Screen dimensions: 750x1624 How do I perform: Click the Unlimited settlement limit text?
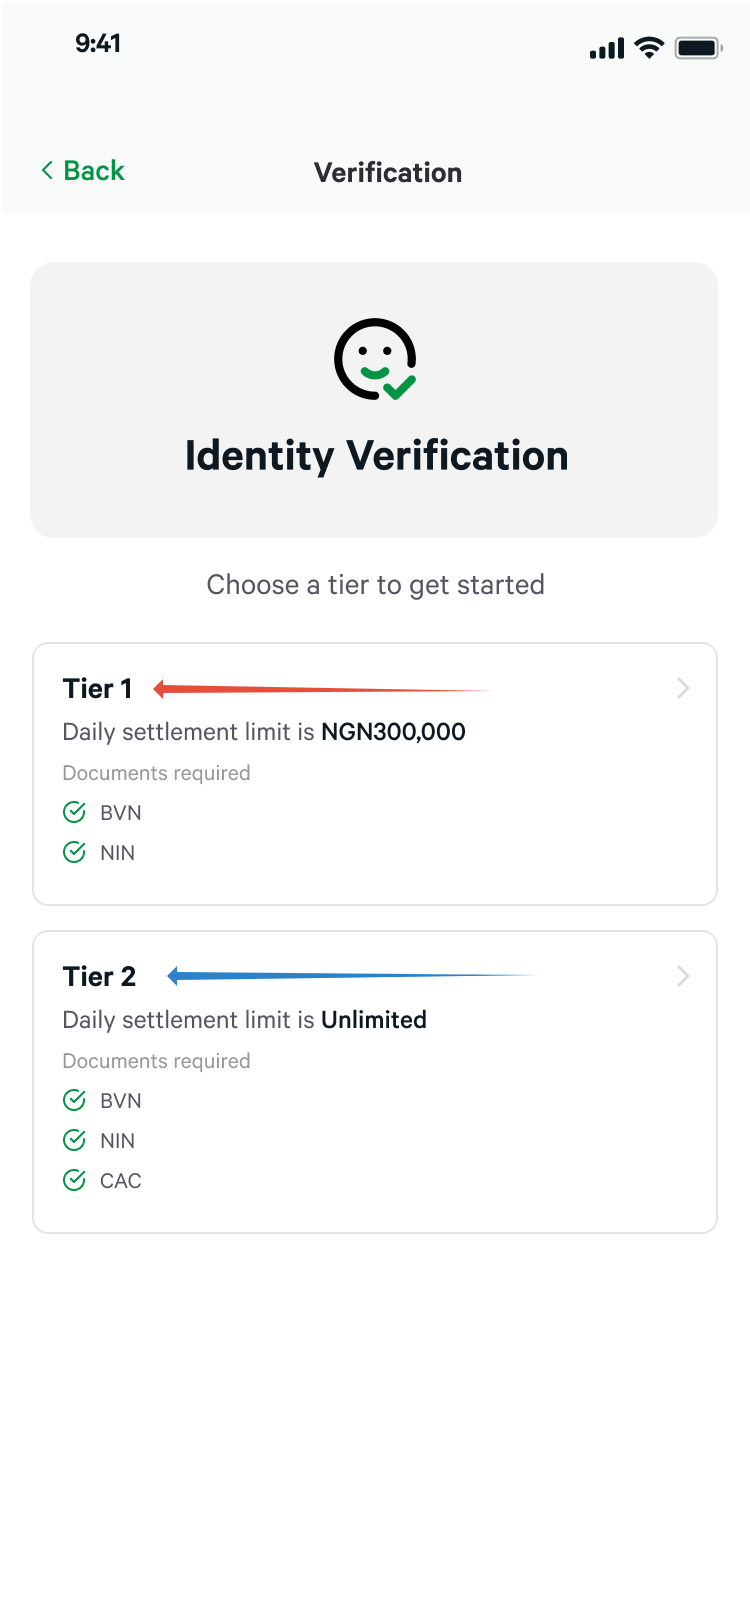pos(374,1020)
